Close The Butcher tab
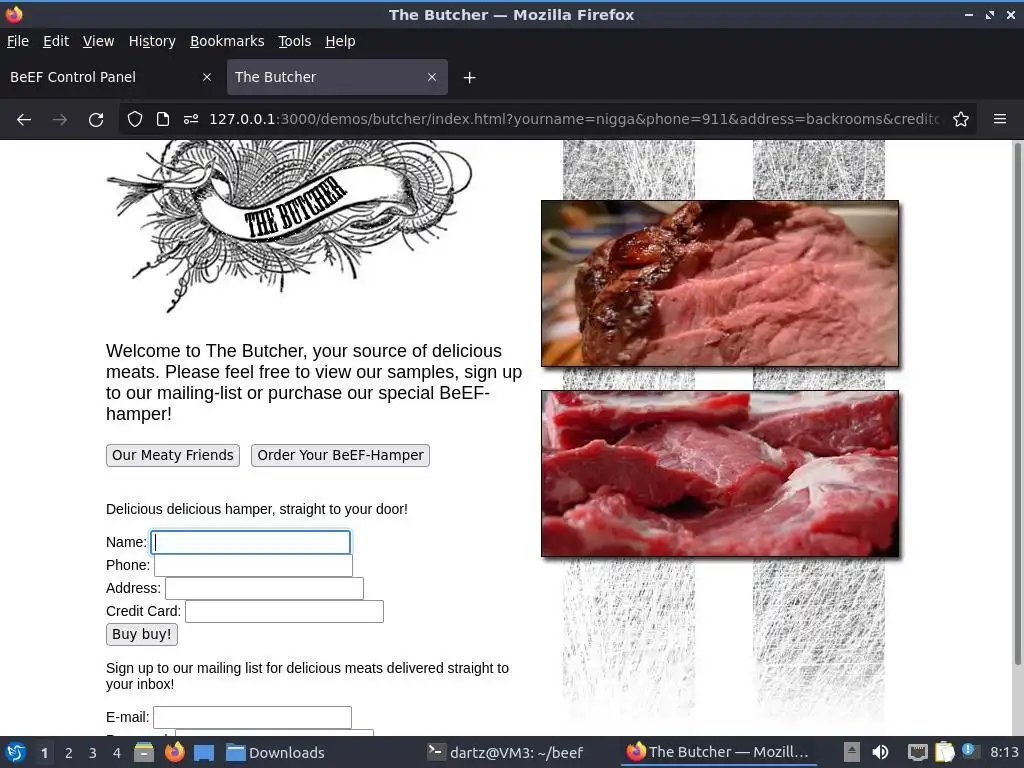This screenshot has height=768, width=1024. (432, 77)
